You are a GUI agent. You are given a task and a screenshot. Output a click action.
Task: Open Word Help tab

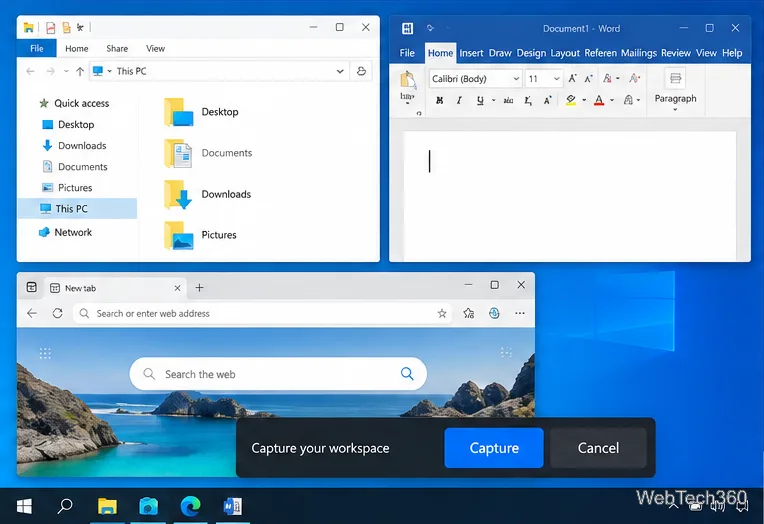pos(732,53)
